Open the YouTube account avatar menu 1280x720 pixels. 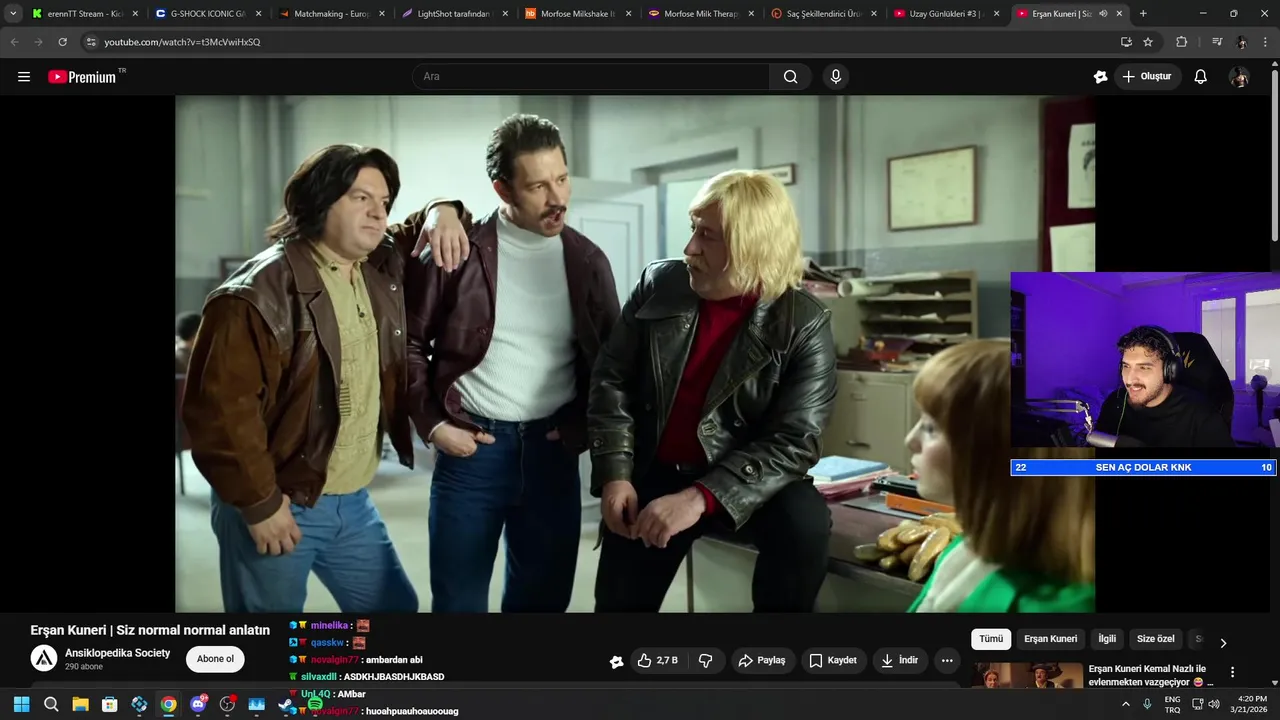(x=1239, y=77)
